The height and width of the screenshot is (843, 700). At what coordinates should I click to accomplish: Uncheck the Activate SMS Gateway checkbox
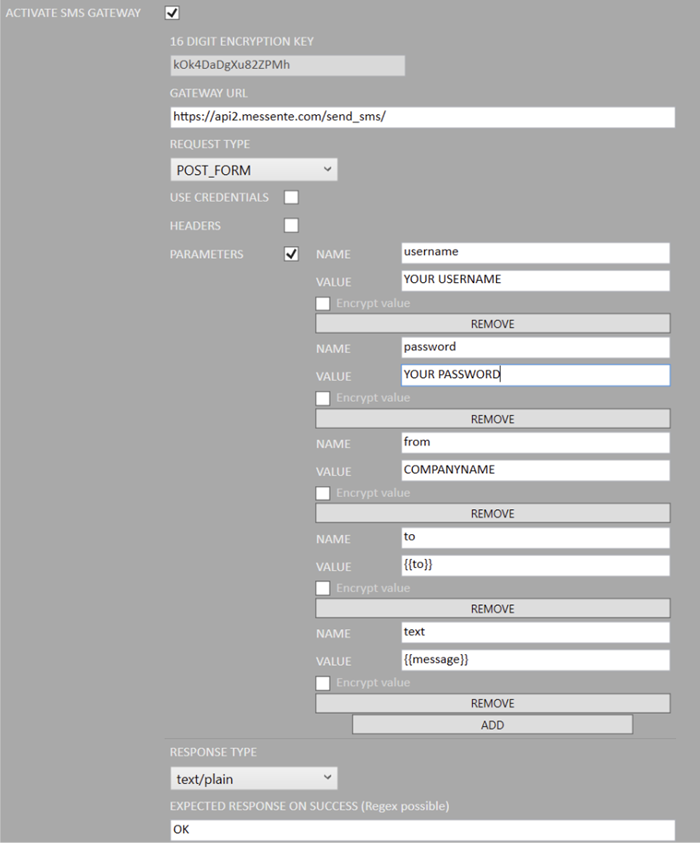point(172,13)
